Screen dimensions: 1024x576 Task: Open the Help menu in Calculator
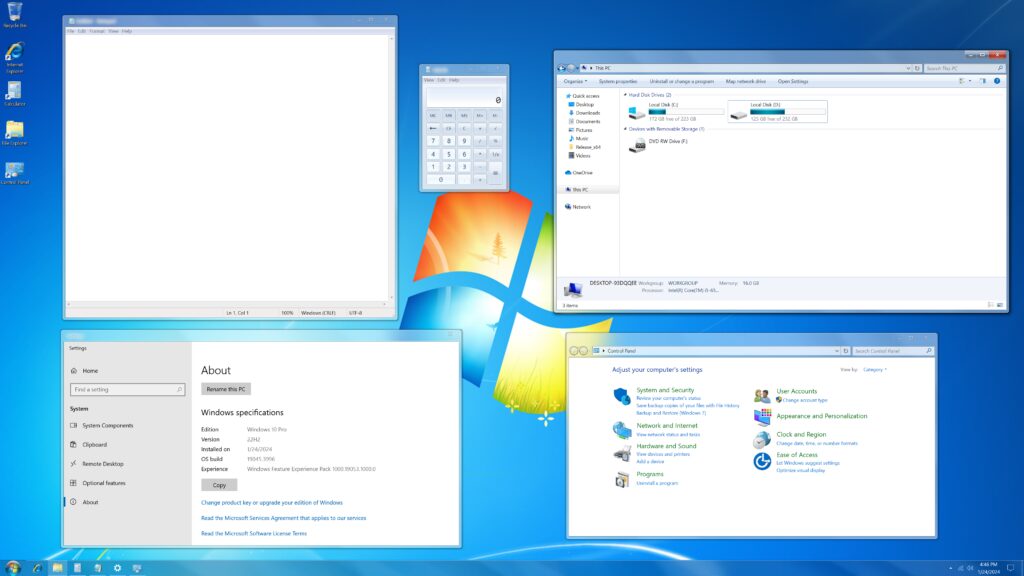click(454, 80)
